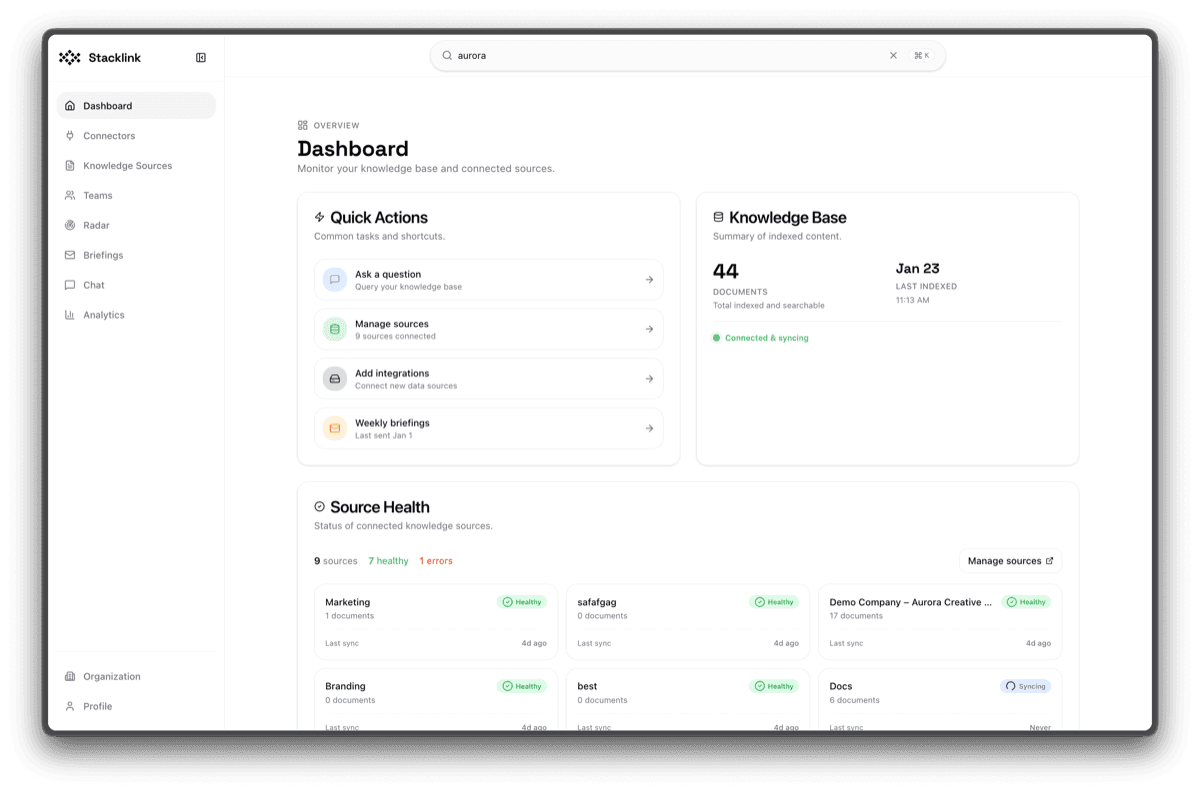Open Weekly briefings shortcut
The image size is (1200, 792).
click(x=488, y=428)
